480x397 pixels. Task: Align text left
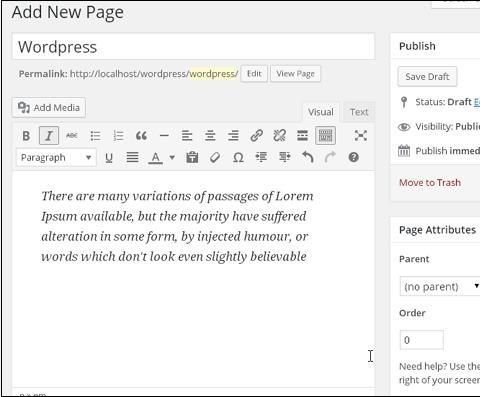coord(187,136)
